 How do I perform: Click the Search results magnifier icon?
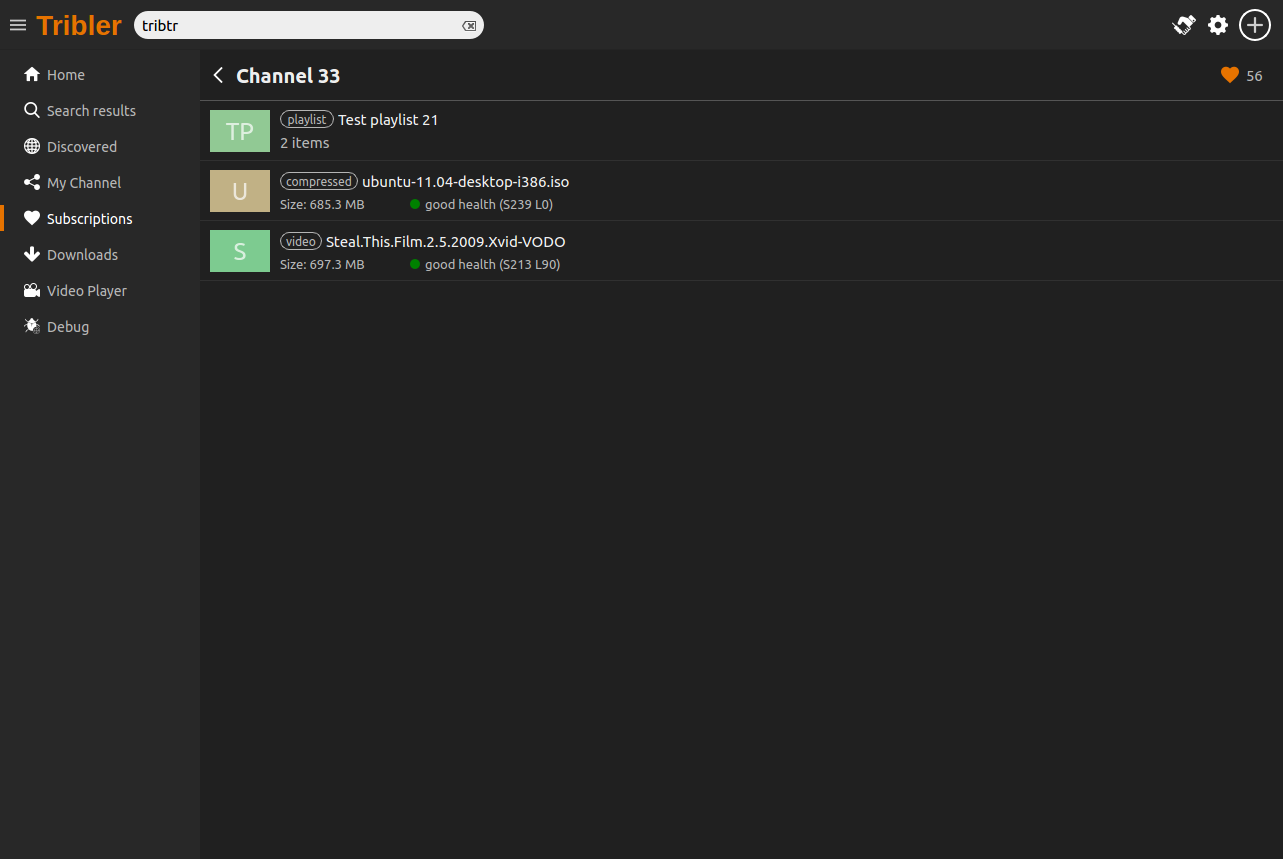pyautogui.click(x=32, y=111)
